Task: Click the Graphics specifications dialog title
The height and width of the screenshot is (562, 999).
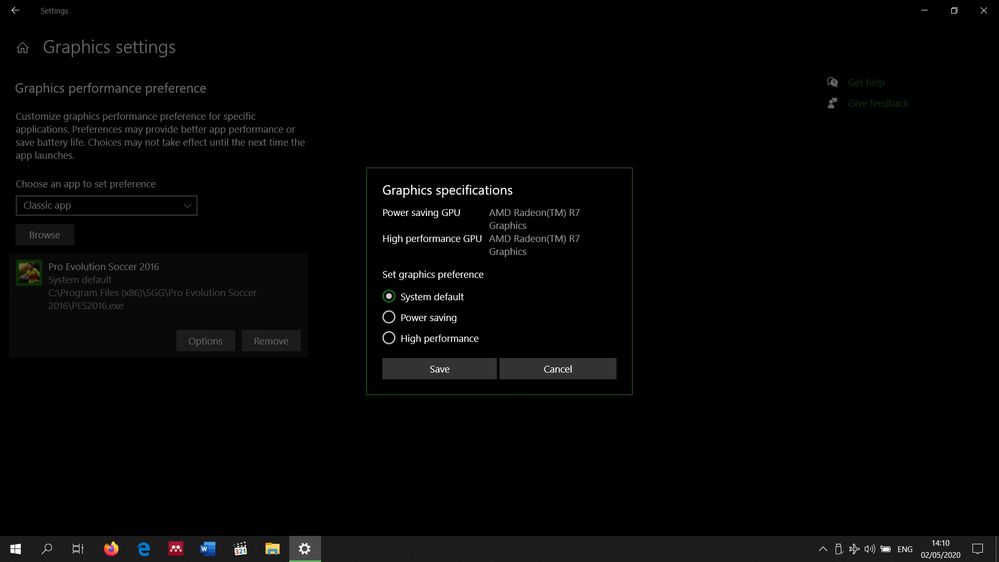Action: (447, 190)
